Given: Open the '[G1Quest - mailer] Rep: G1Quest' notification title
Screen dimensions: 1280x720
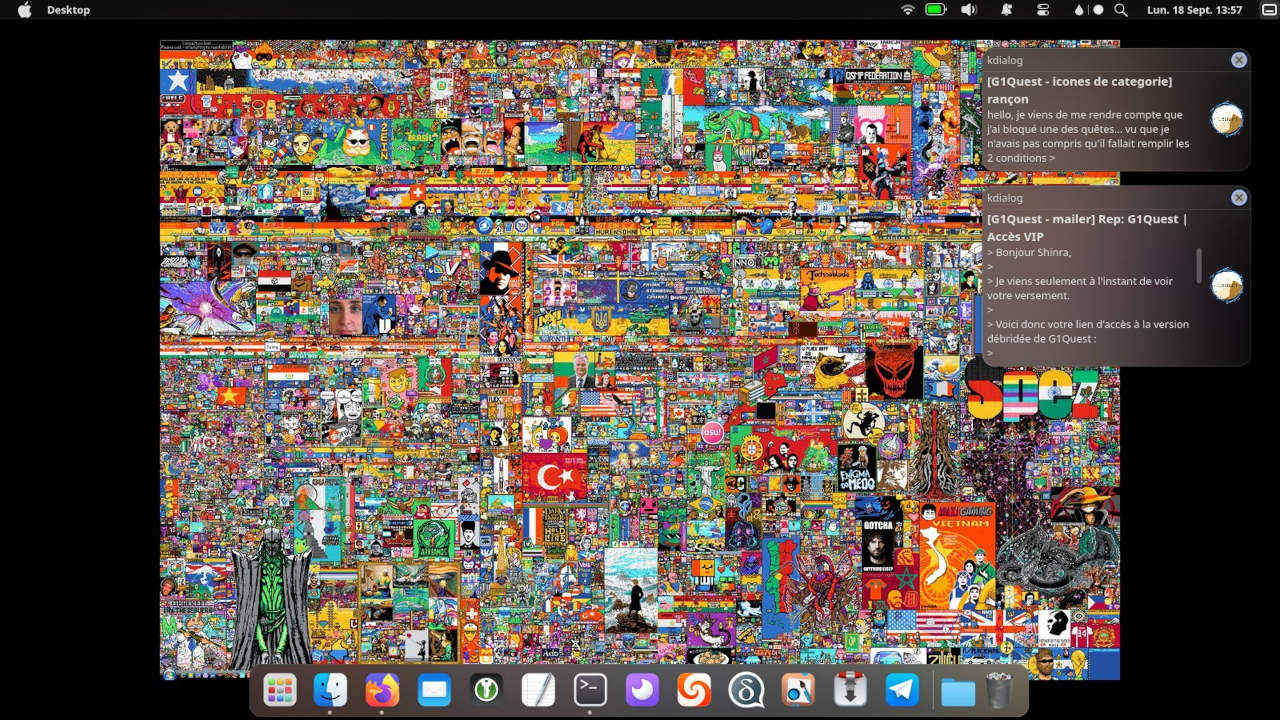Looking at the screenshot, I should click(1087, 227).
